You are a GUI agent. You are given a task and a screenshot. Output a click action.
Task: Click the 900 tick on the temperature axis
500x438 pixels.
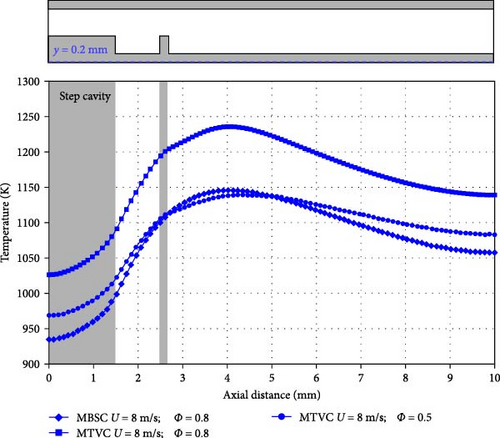(31, 364)
